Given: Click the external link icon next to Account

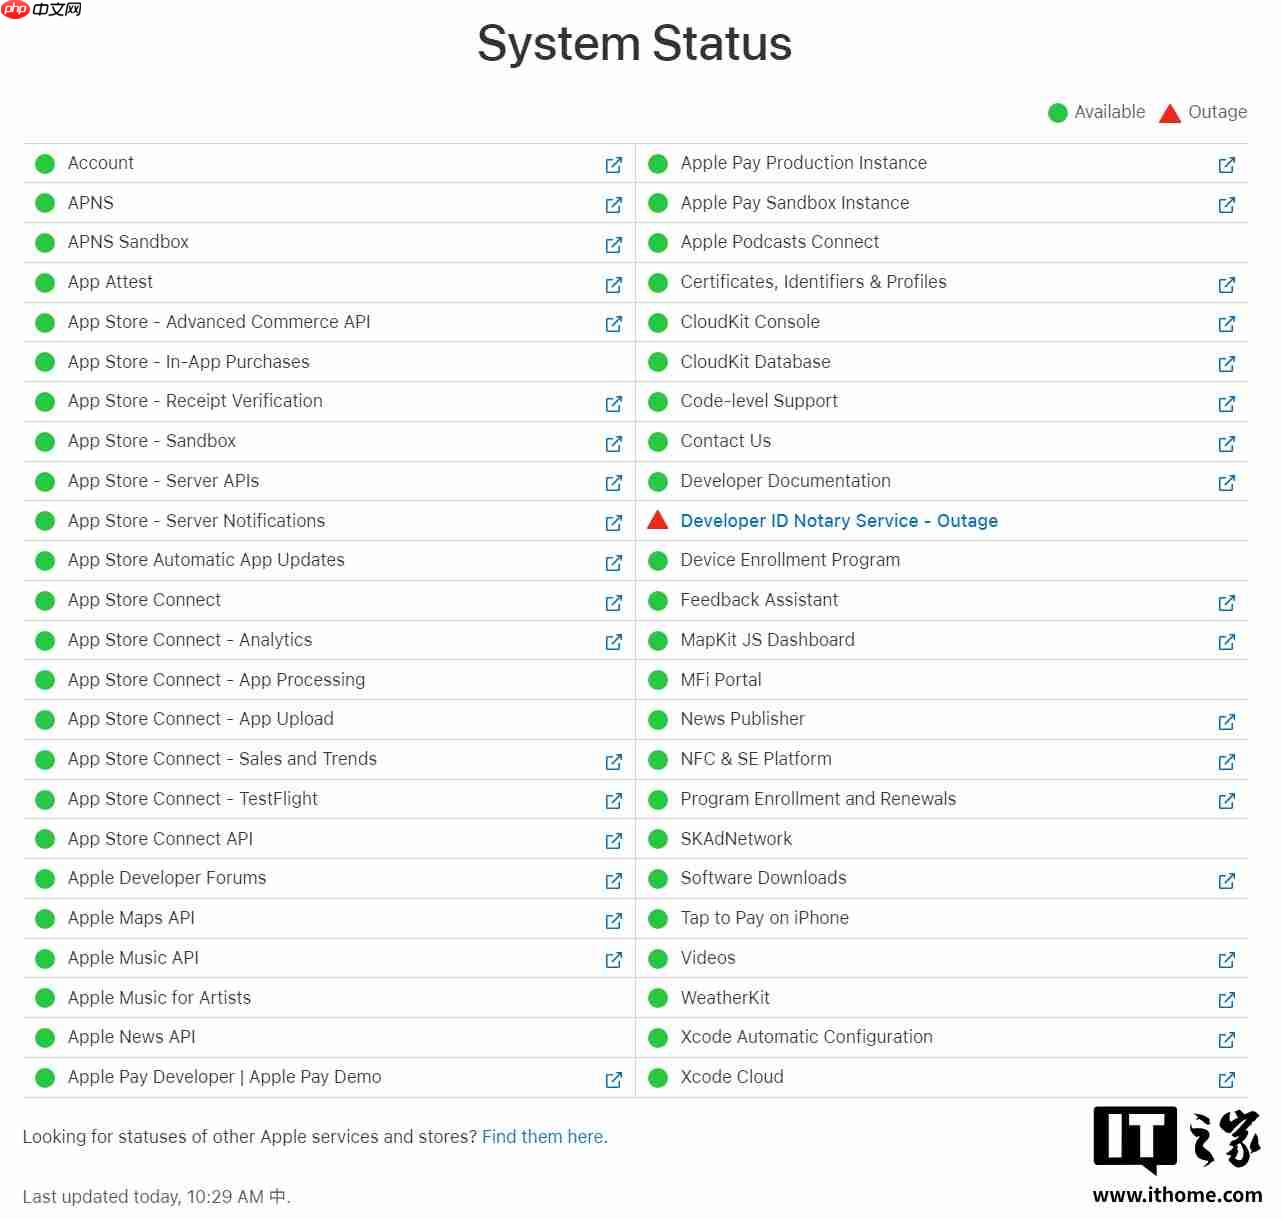Looking at the screenshot, I should [614, 165].
